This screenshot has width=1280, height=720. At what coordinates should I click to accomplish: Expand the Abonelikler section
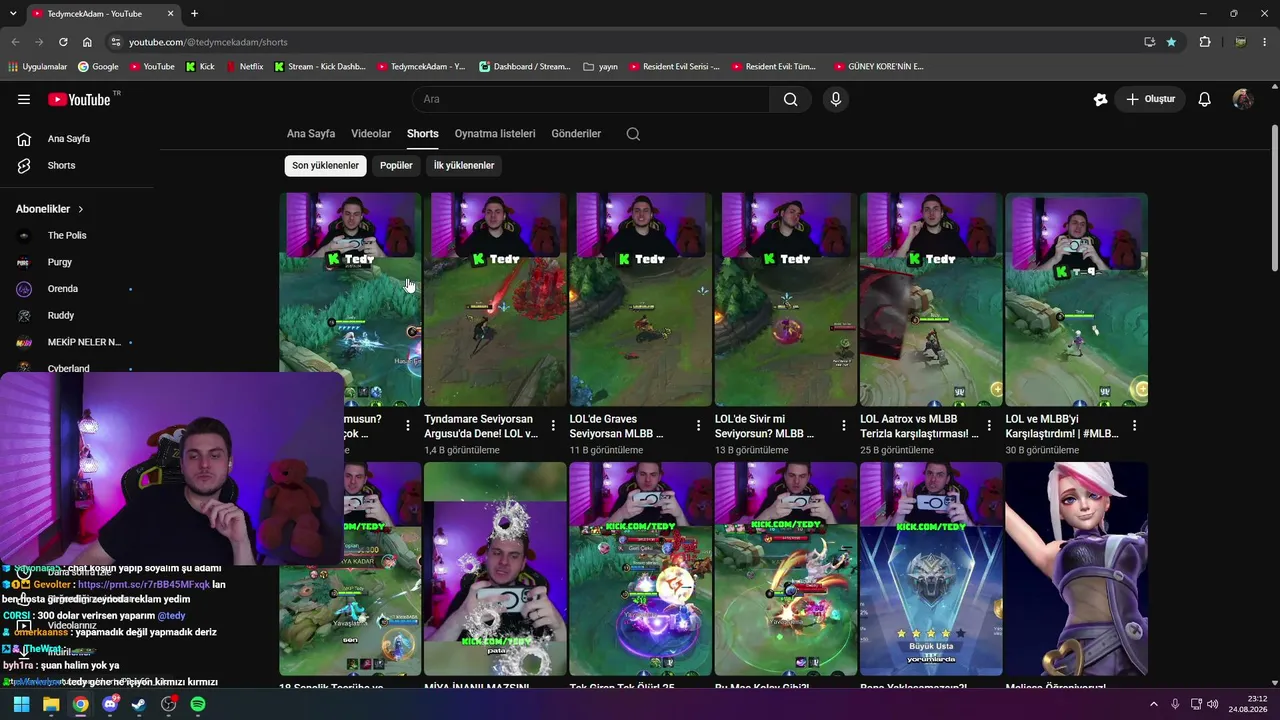50,209
